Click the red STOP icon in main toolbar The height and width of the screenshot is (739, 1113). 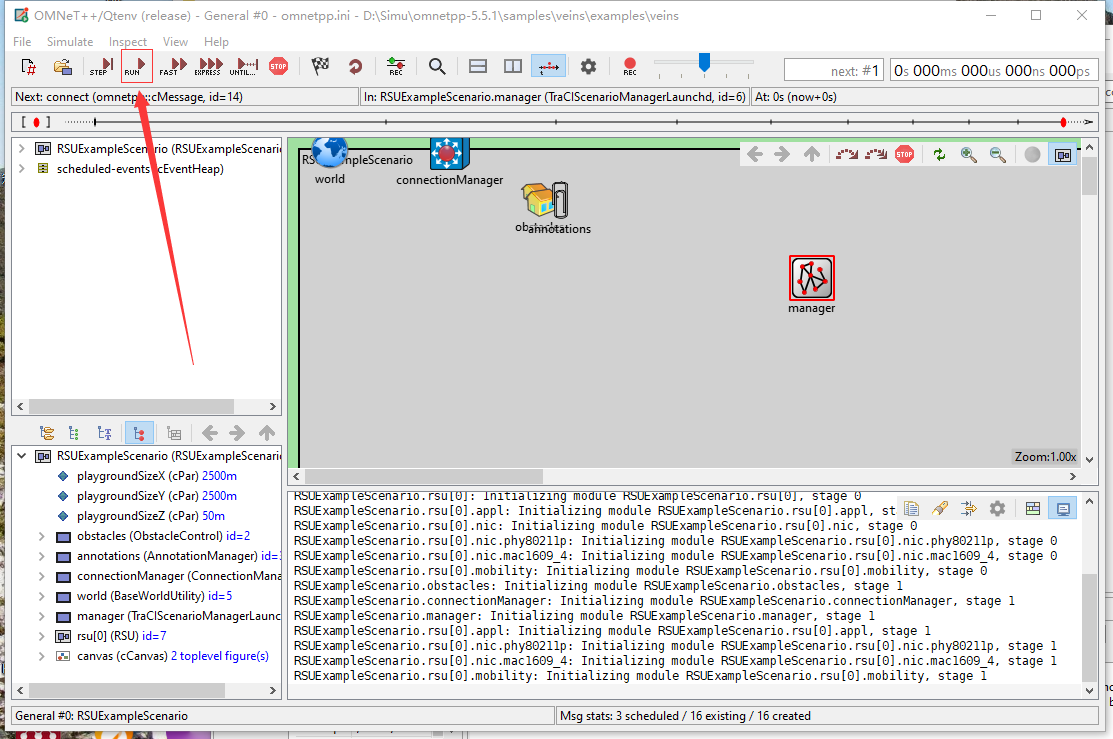point(278,67)
